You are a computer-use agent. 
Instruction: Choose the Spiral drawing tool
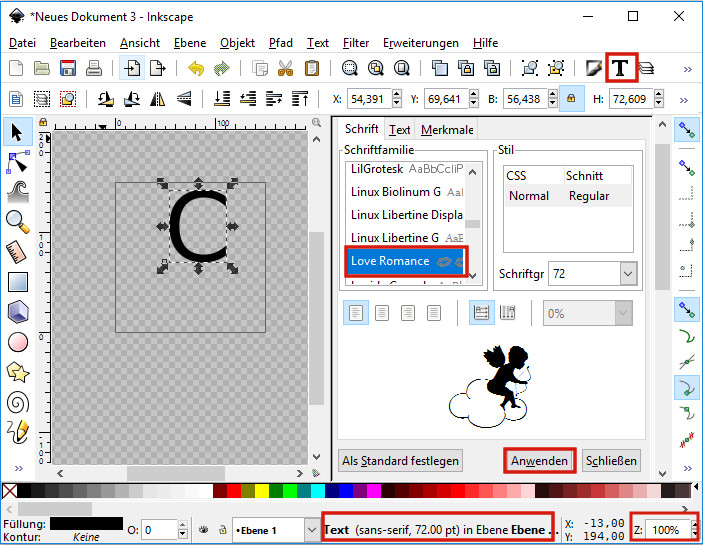pyautogui.click(x=17, y=402)
